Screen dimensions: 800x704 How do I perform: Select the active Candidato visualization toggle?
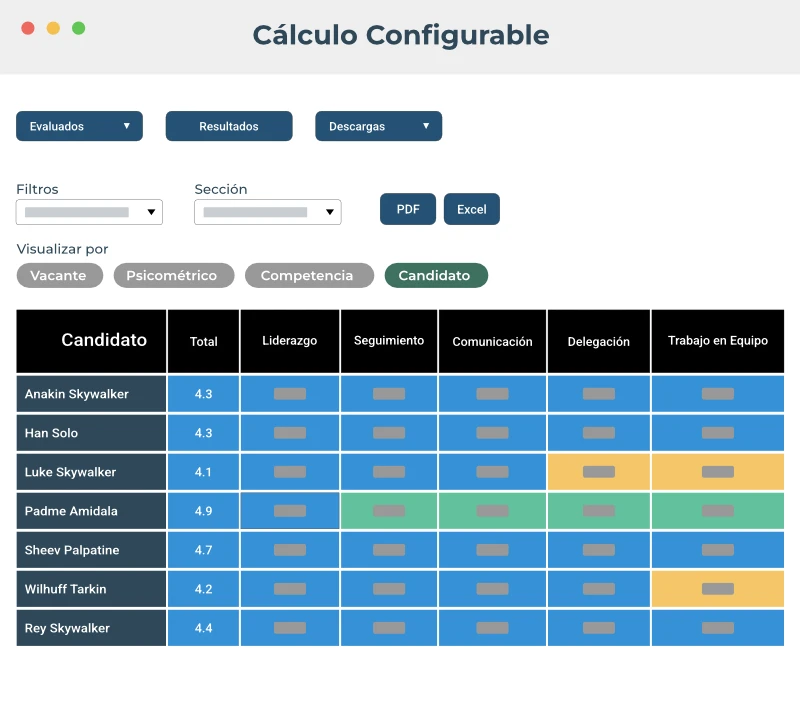[x=436, y=274]
